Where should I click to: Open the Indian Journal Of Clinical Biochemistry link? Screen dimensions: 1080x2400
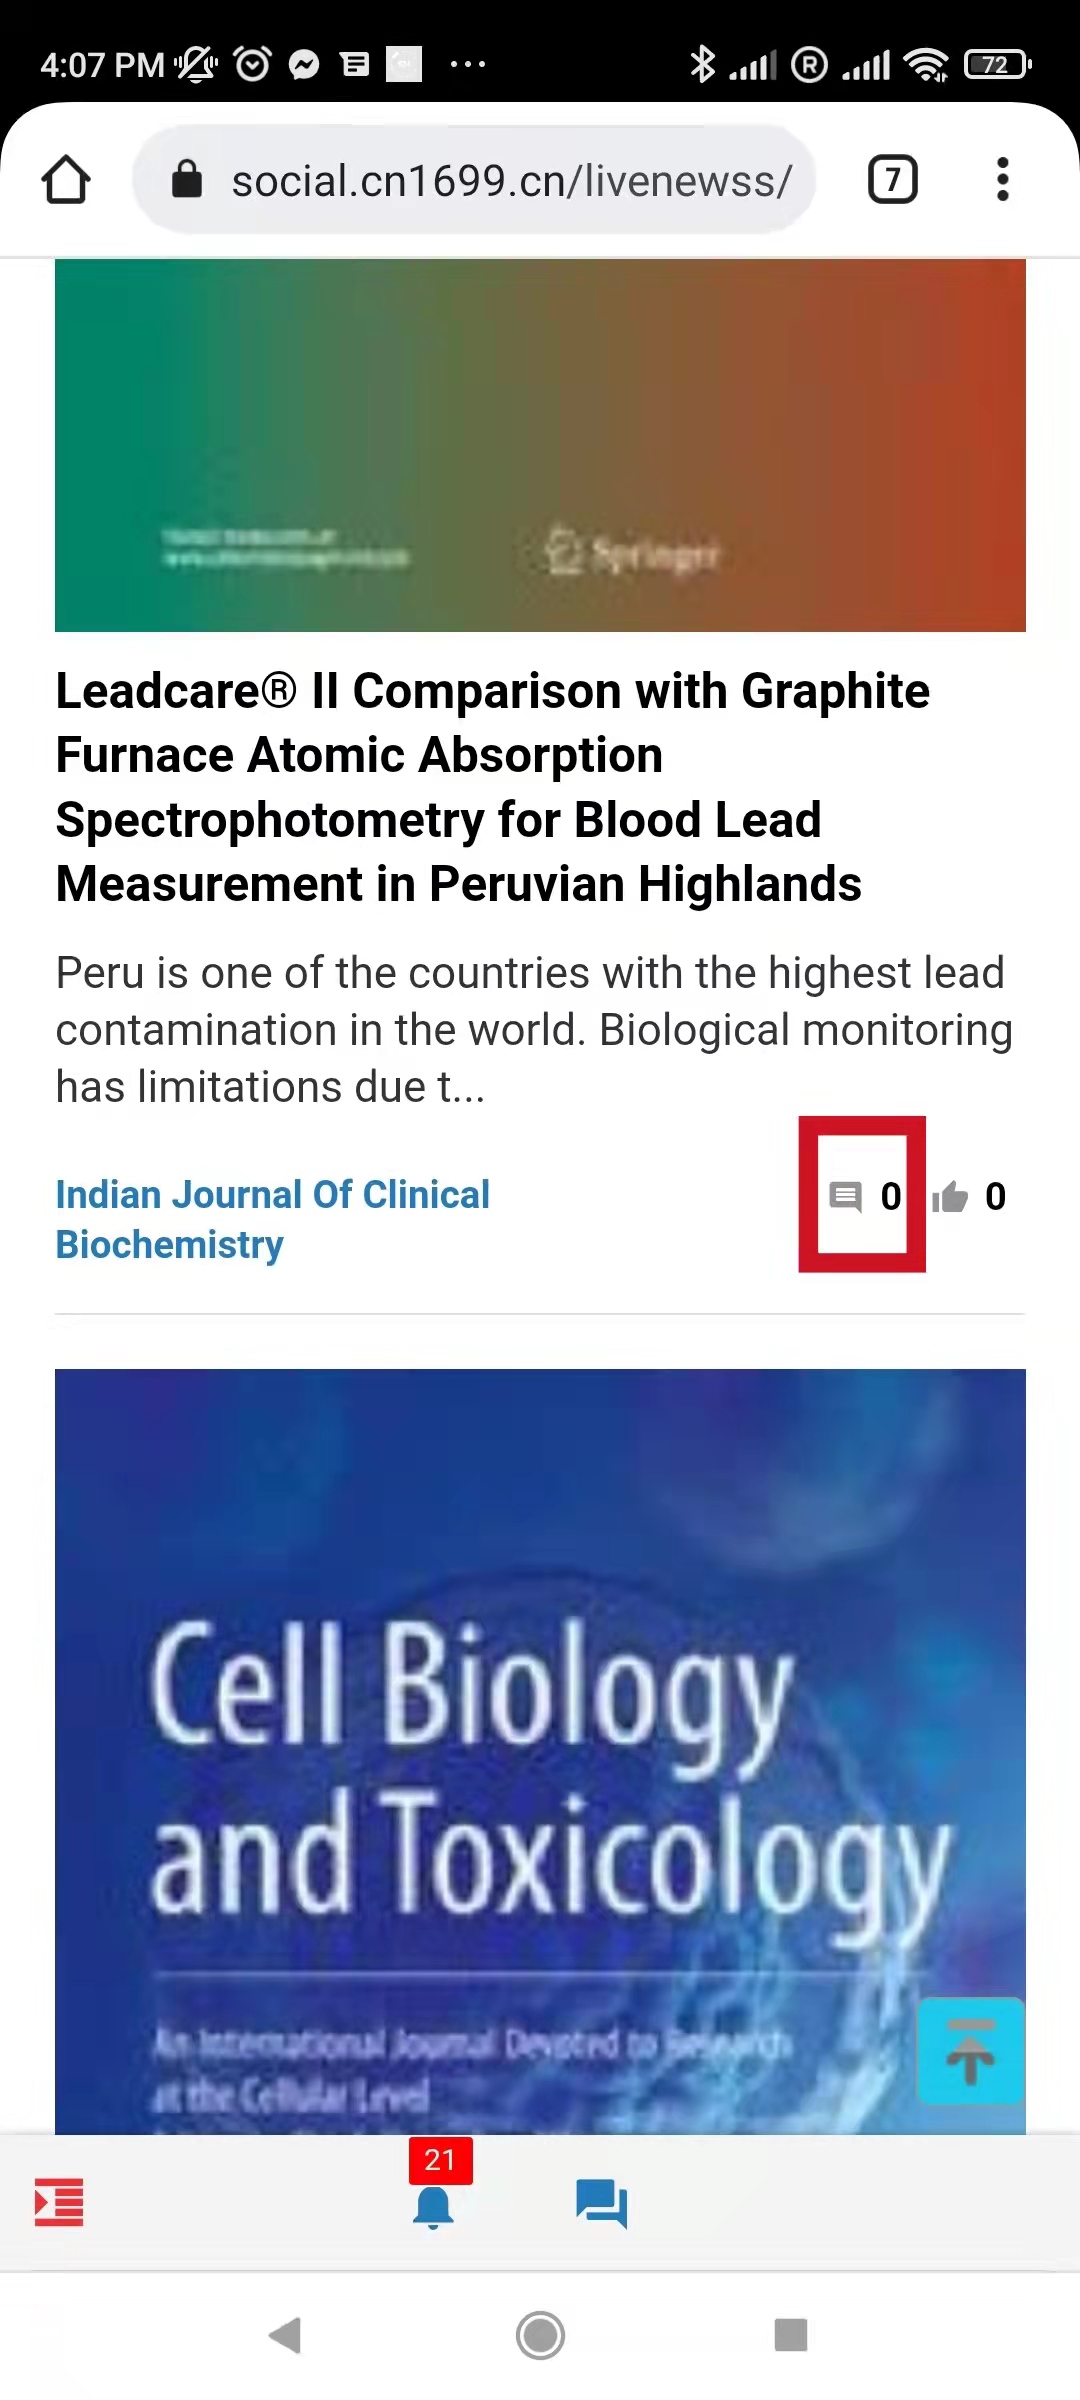272,1219
